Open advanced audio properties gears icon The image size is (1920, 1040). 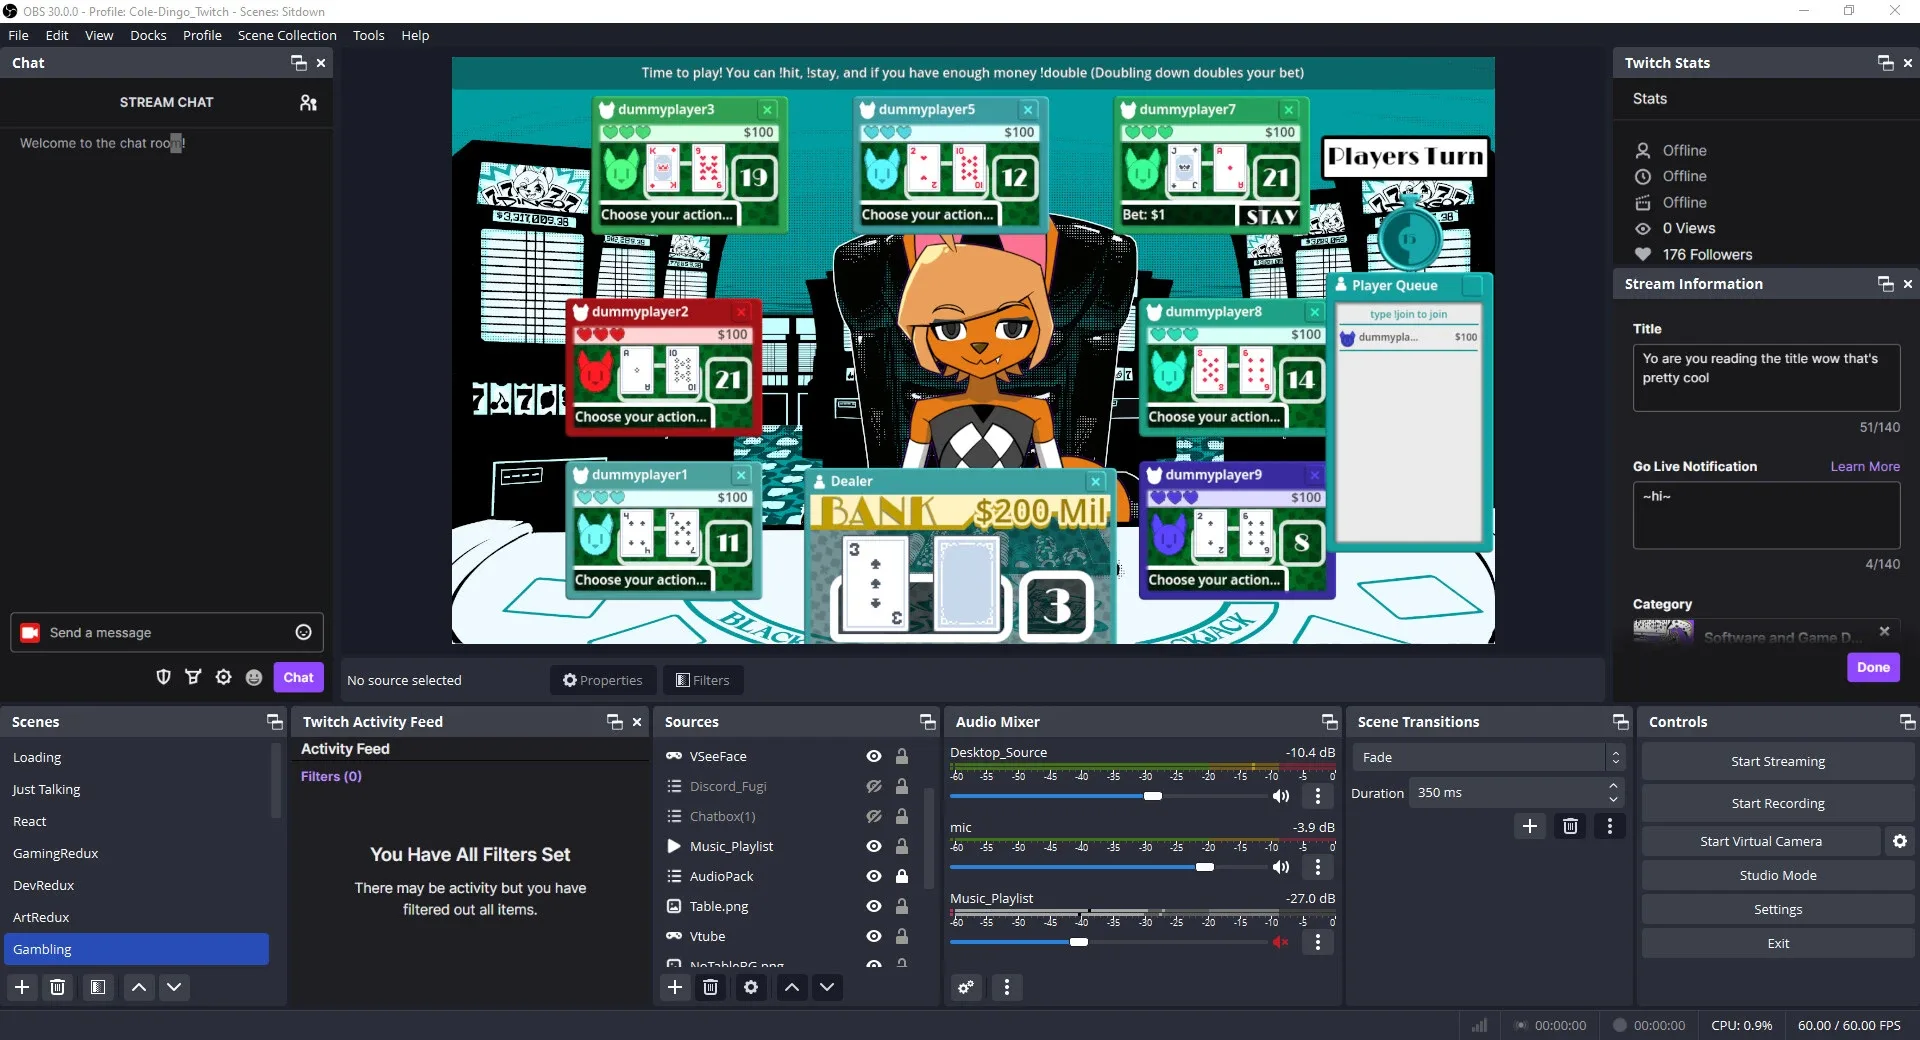pos(966,987)
